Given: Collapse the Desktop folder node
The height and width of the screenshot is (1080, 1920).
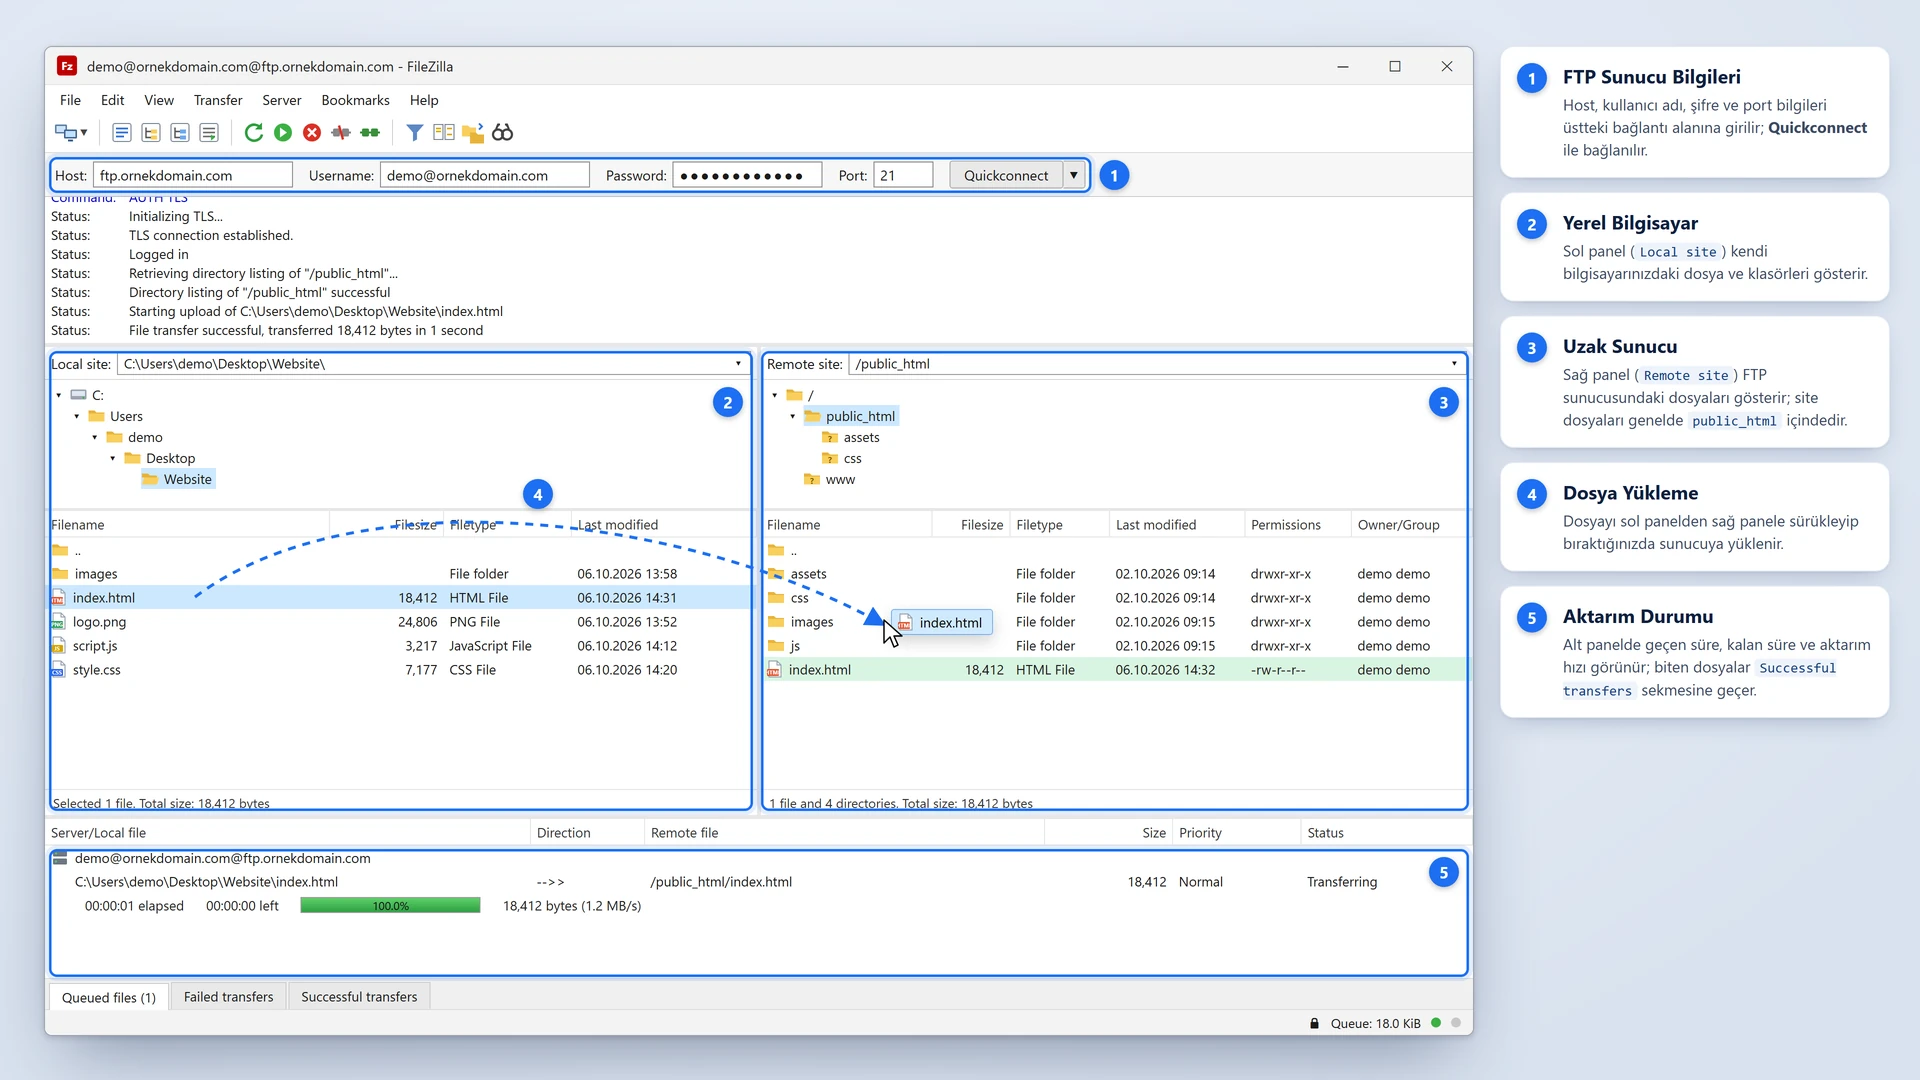Looking at the screenshot, I should (x=113, y=458).
